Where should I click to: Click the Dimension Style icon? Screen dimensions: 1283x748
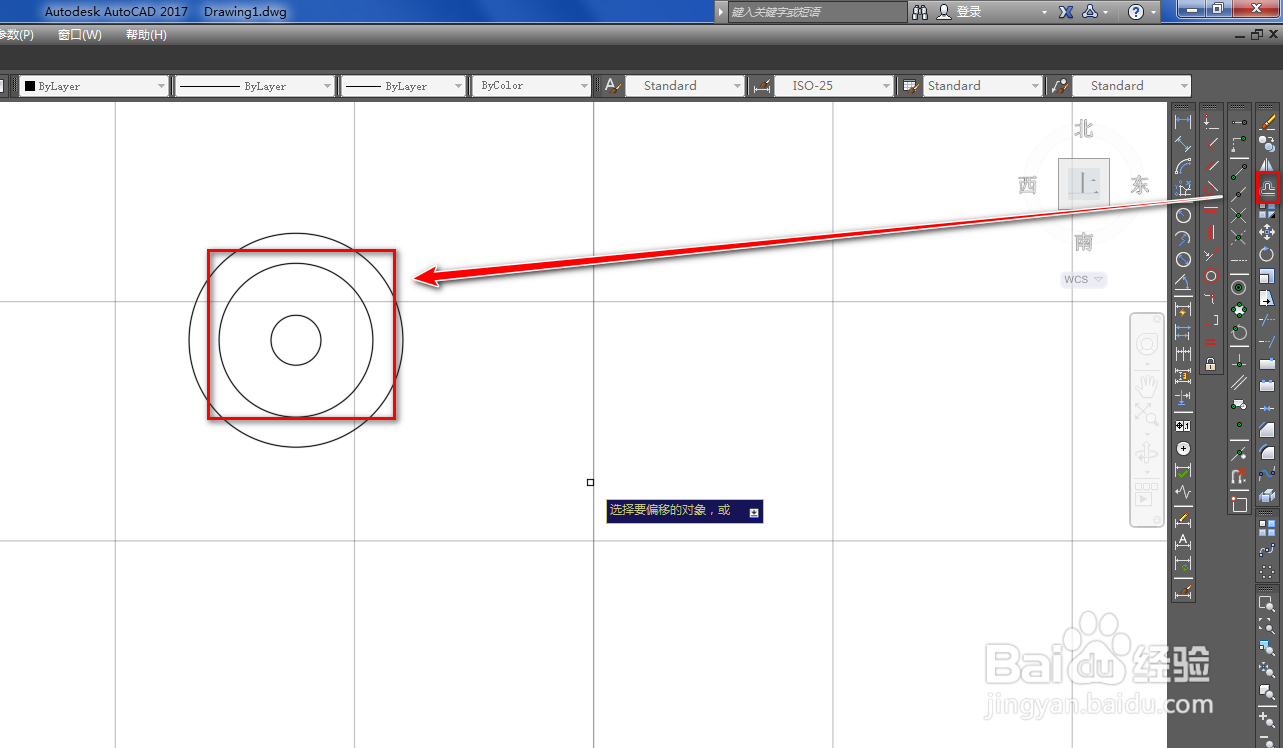click(x=761, y=86)
